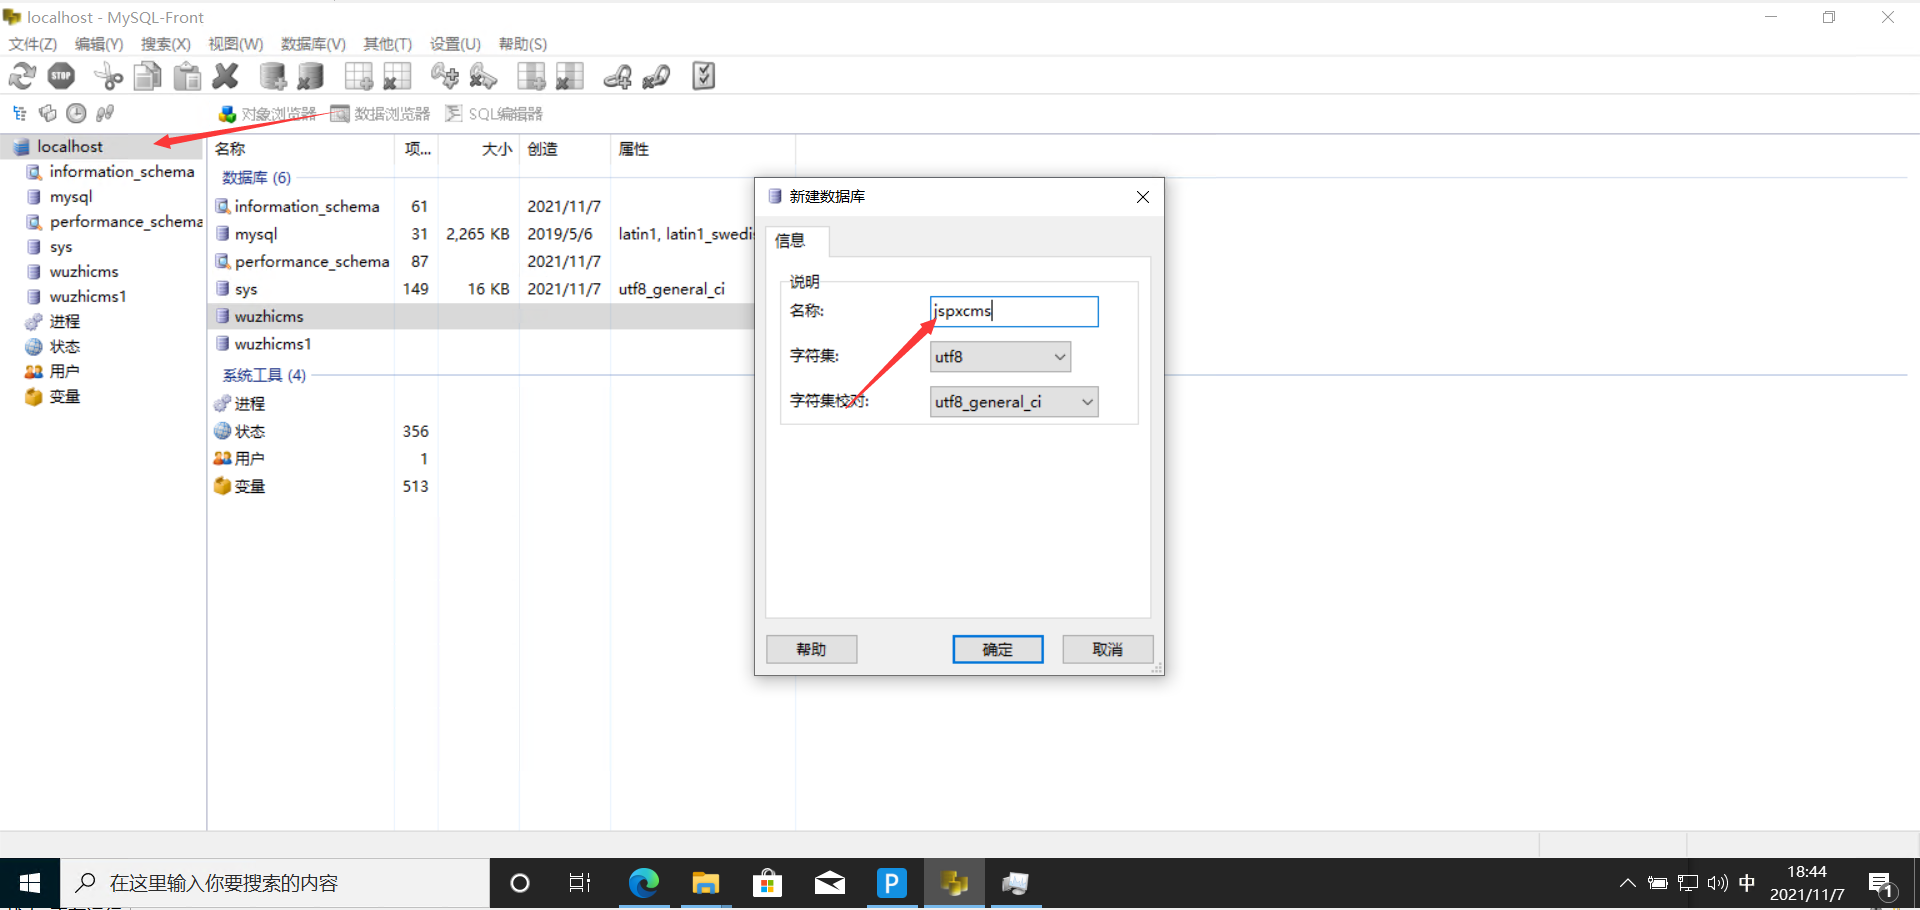Open the 搜索(X) menu

[166, 44]
